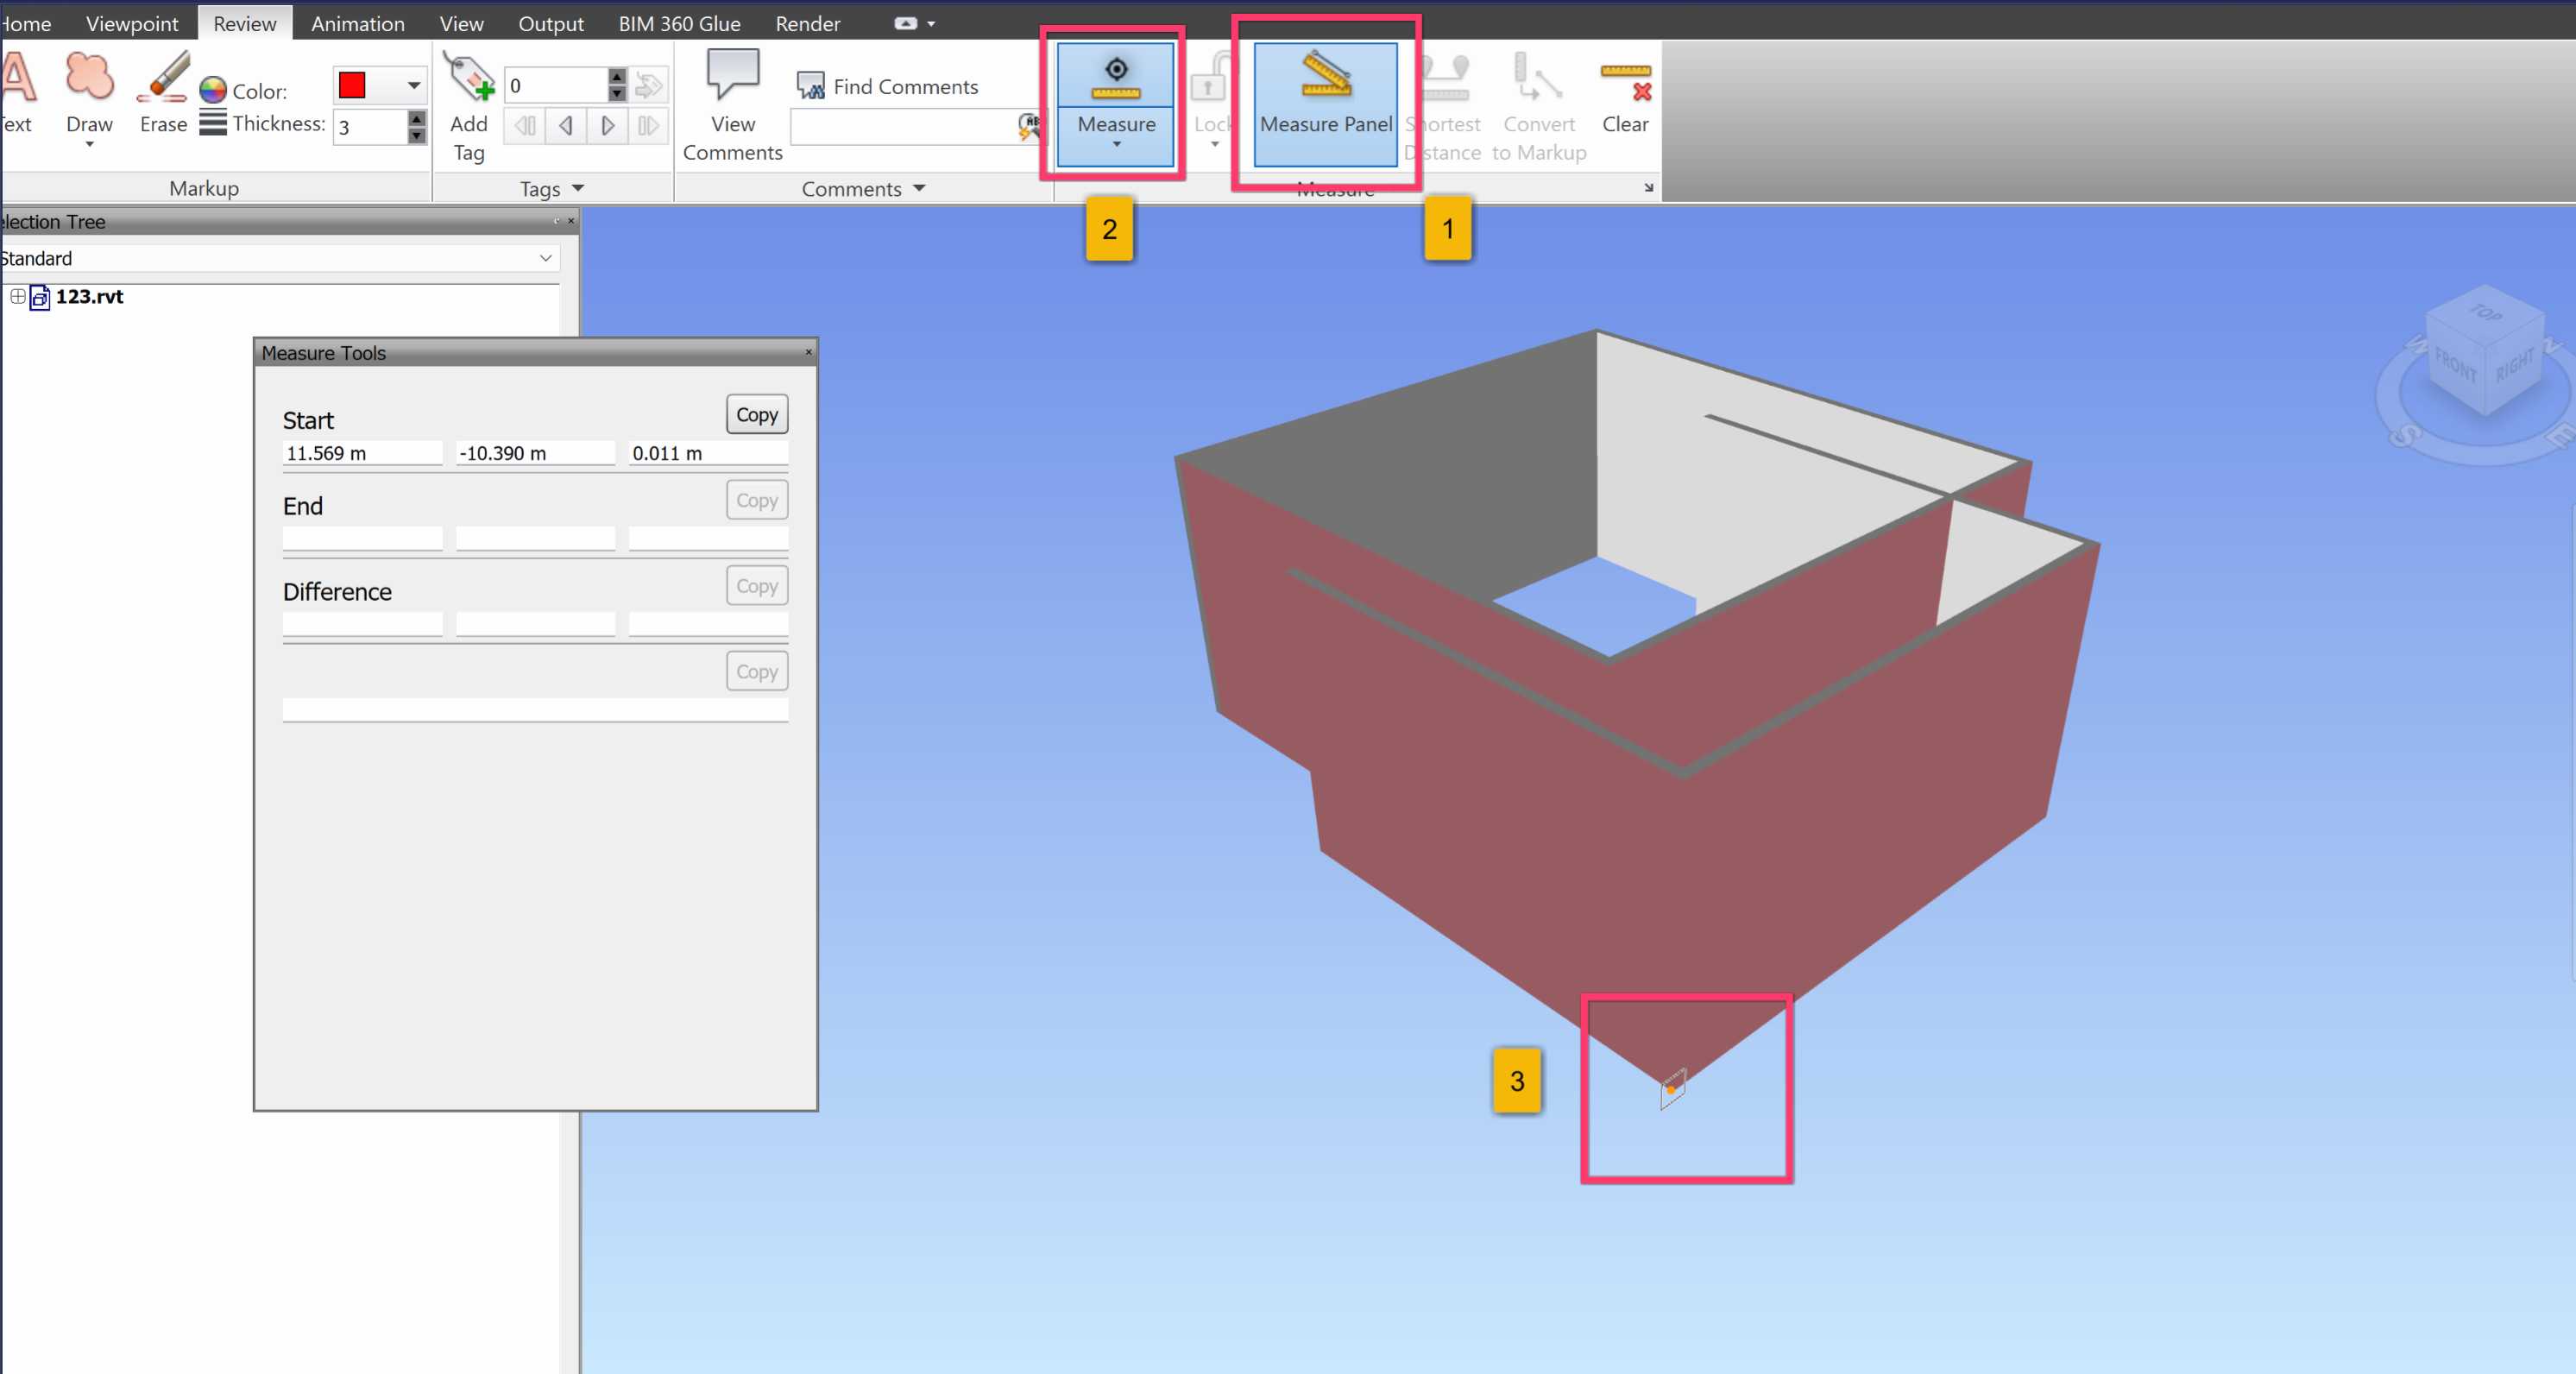Increase thickness with stepper up arrow
The height and width of the screenshot is (1374, 2576).
(417, 119)
